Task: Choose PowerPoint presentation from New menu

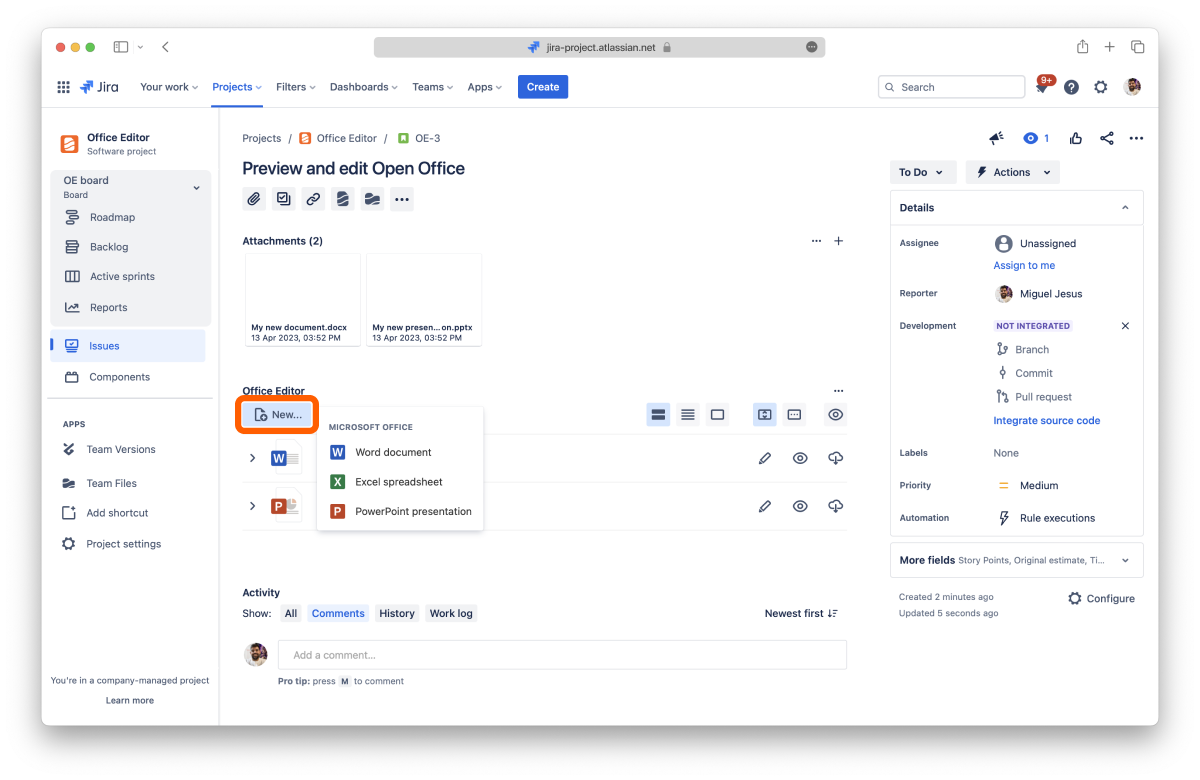Action: click(400, 511)
